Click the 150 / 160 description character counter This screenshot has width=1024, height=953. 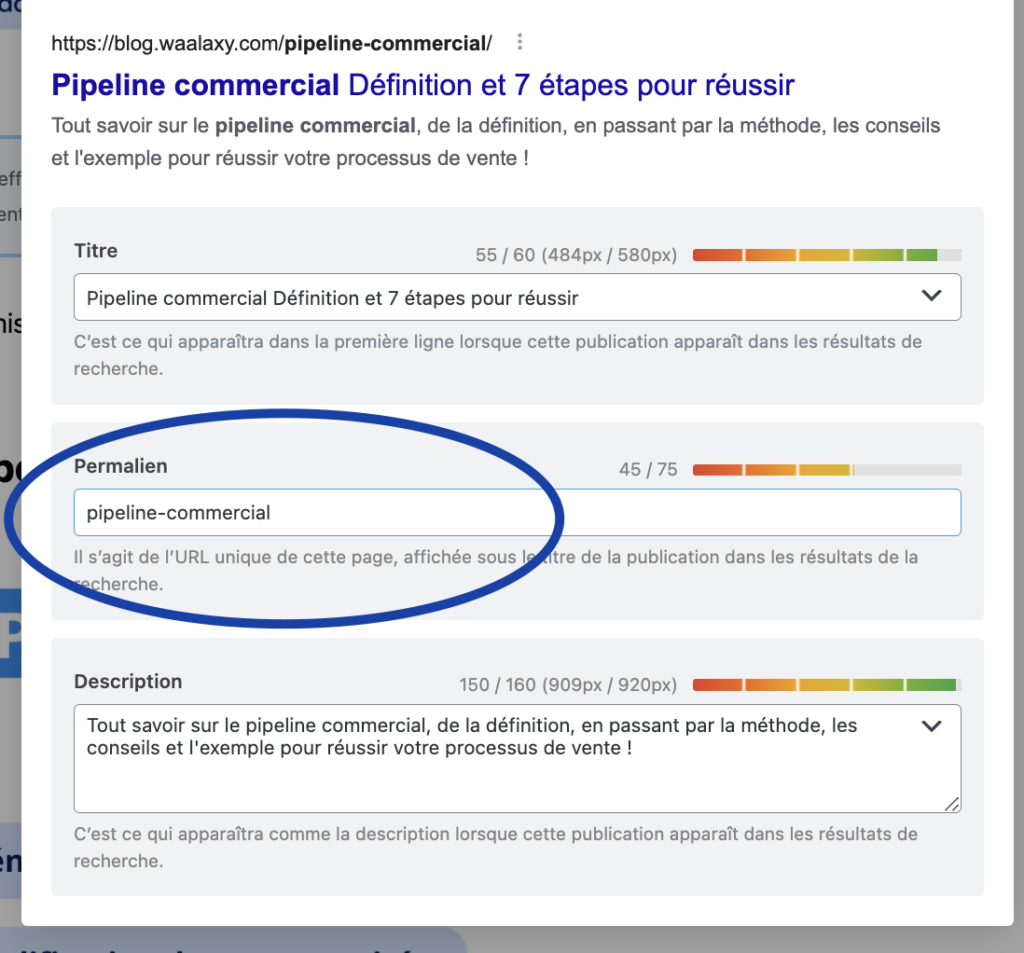[x=568, y=686]
